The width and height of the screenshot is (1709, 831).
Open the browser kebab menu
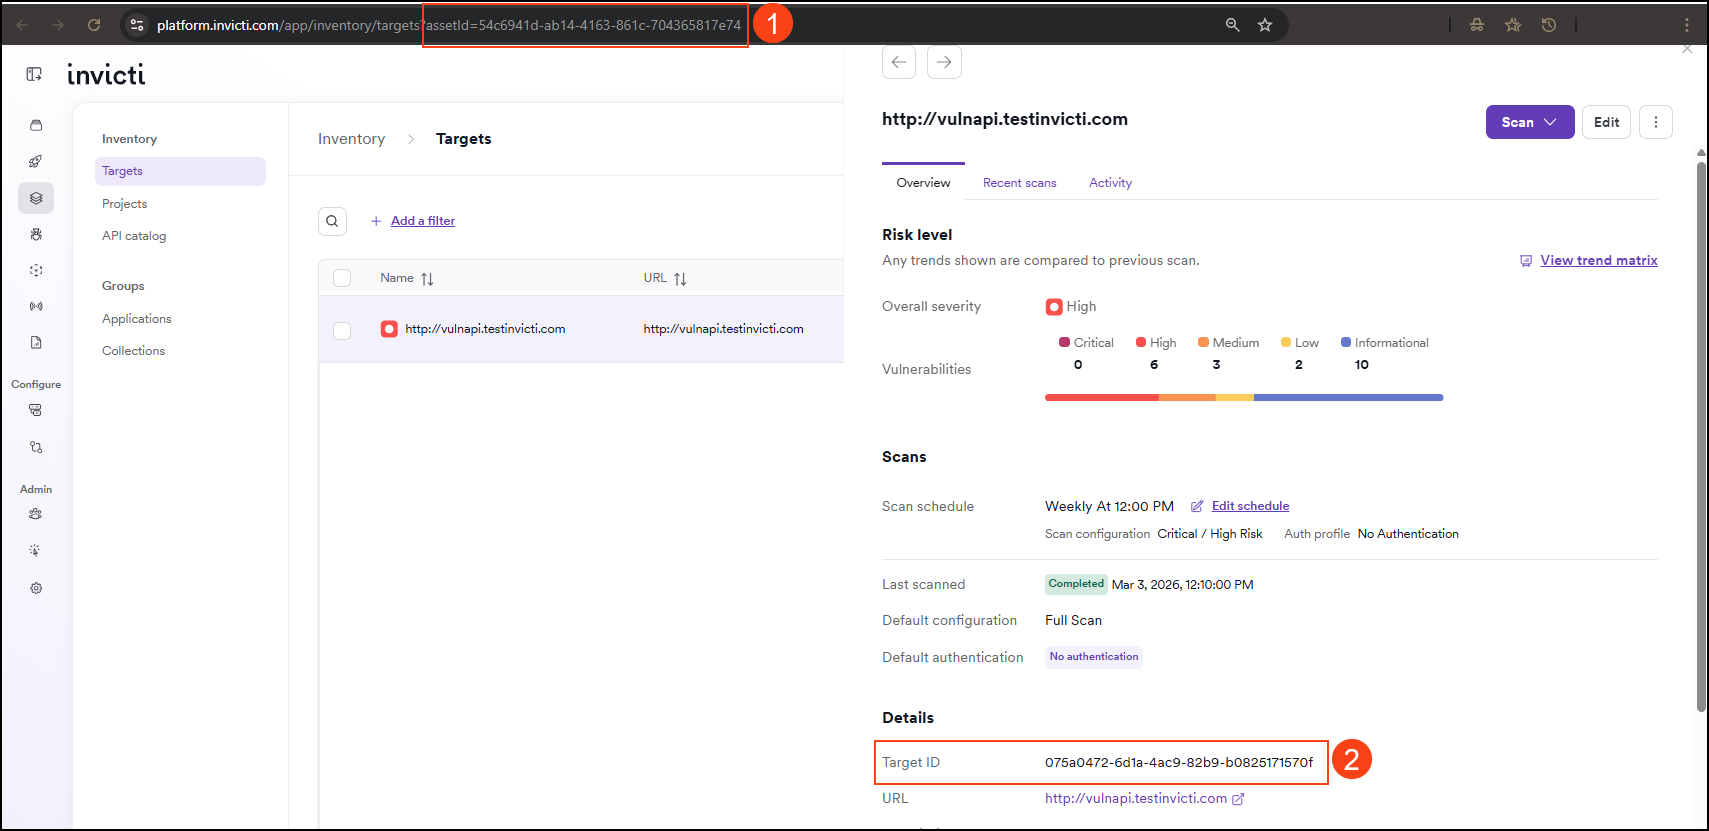click(x=1687, y=25)
